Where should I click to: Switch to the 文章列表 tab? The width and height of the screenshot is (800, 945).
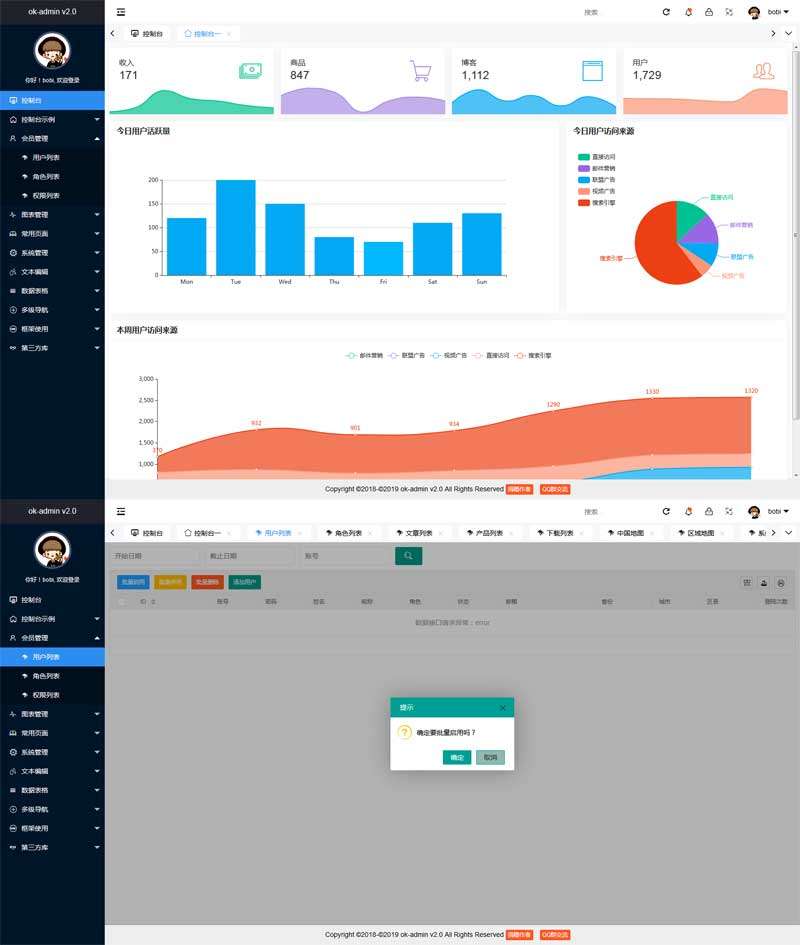click(412, 533)
